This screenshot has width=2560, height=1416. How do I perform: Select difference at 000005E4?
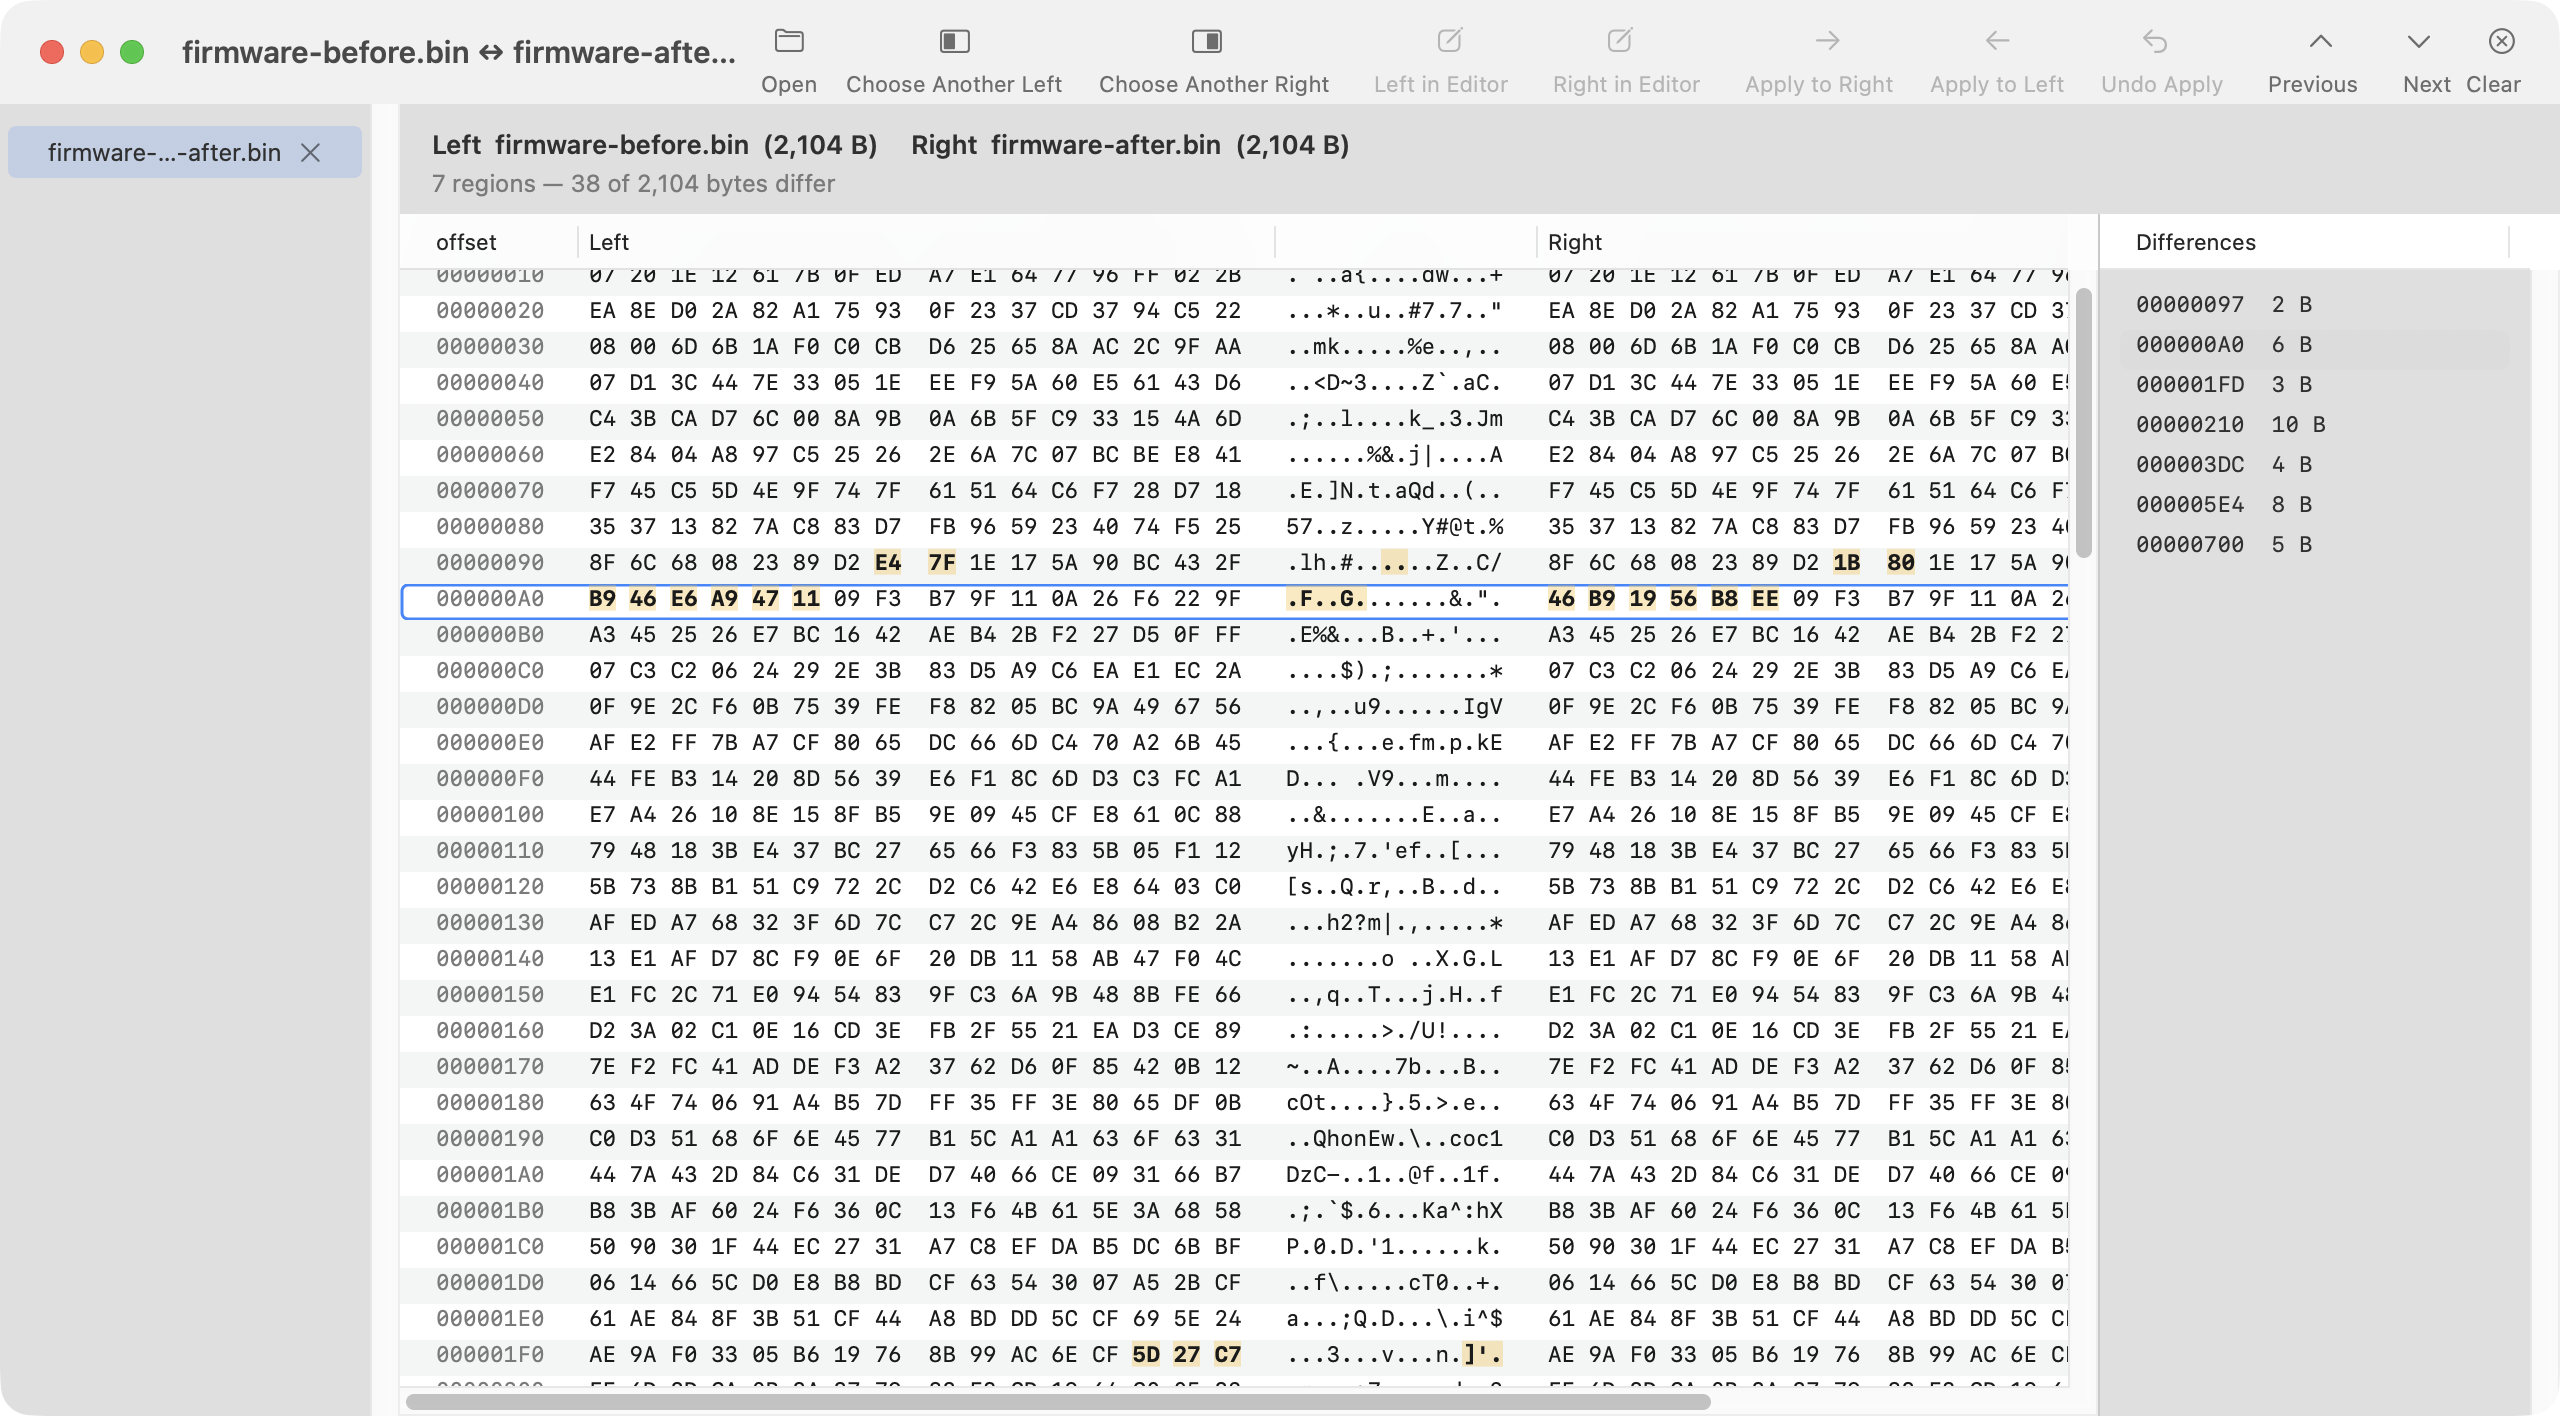coord(2314,504)
